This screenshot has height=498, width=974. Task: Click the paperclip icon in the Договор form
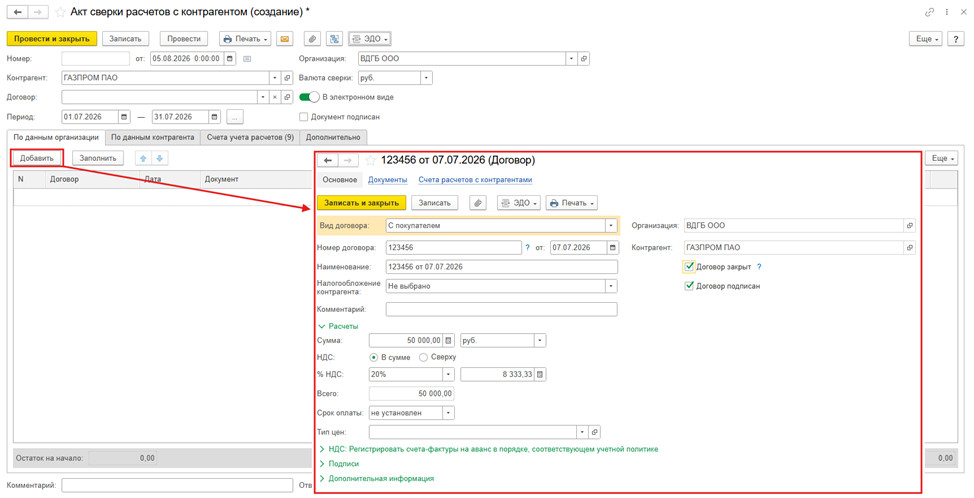[x=478, y=203]
